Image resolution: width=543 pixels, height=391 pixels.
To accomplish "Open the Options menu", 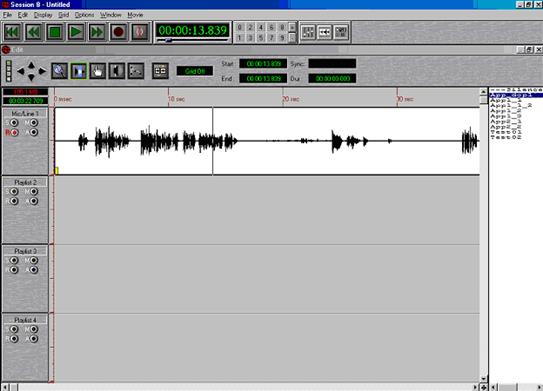I will coord(84,15).
